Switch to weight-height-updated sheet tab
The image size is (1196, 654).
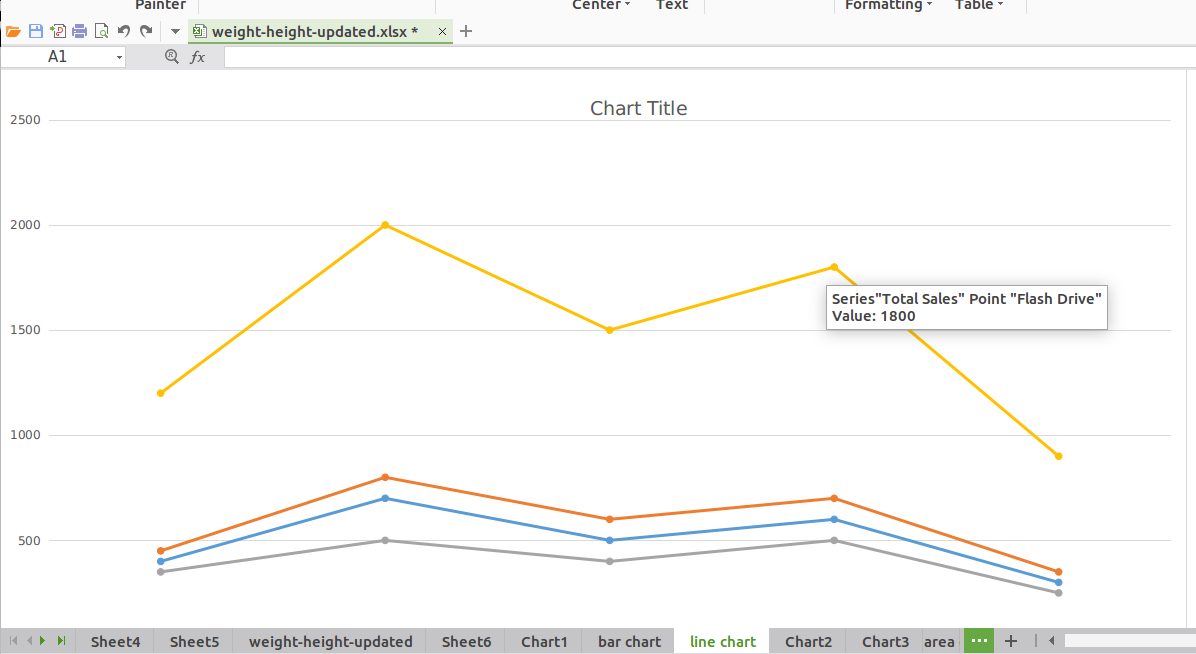point(330,642)
